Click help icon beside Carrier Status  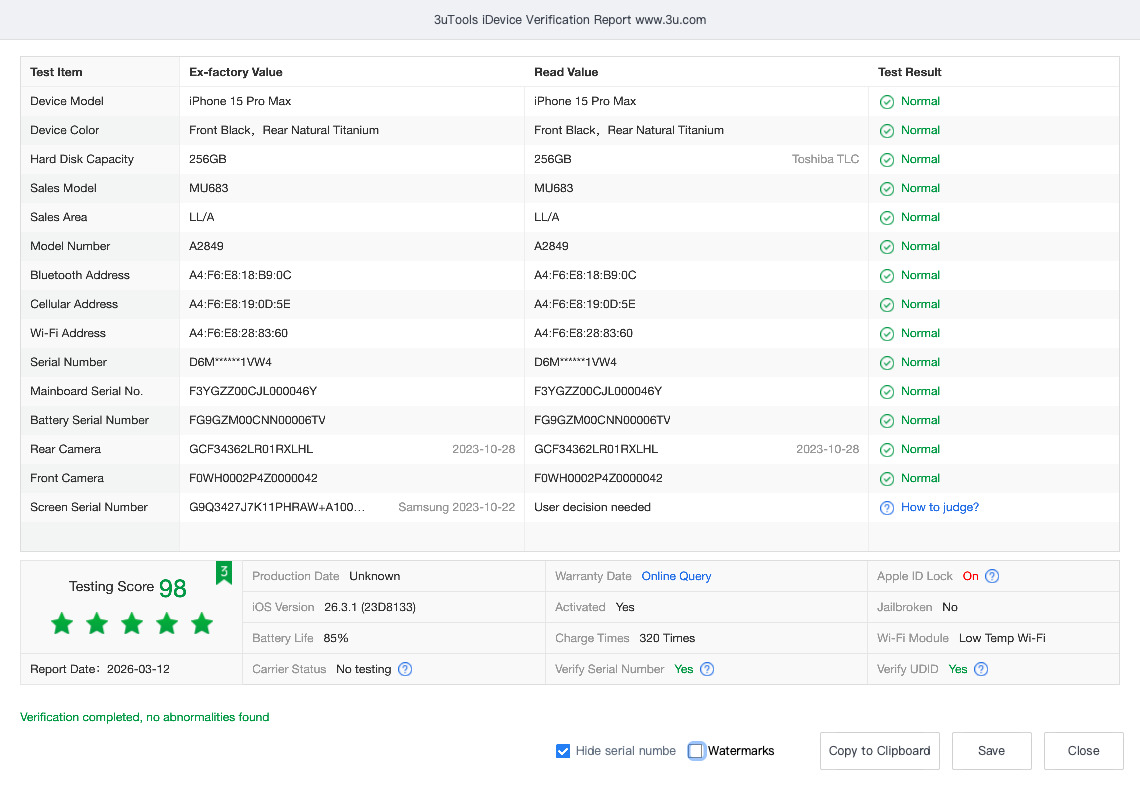[x=405, y=669]
